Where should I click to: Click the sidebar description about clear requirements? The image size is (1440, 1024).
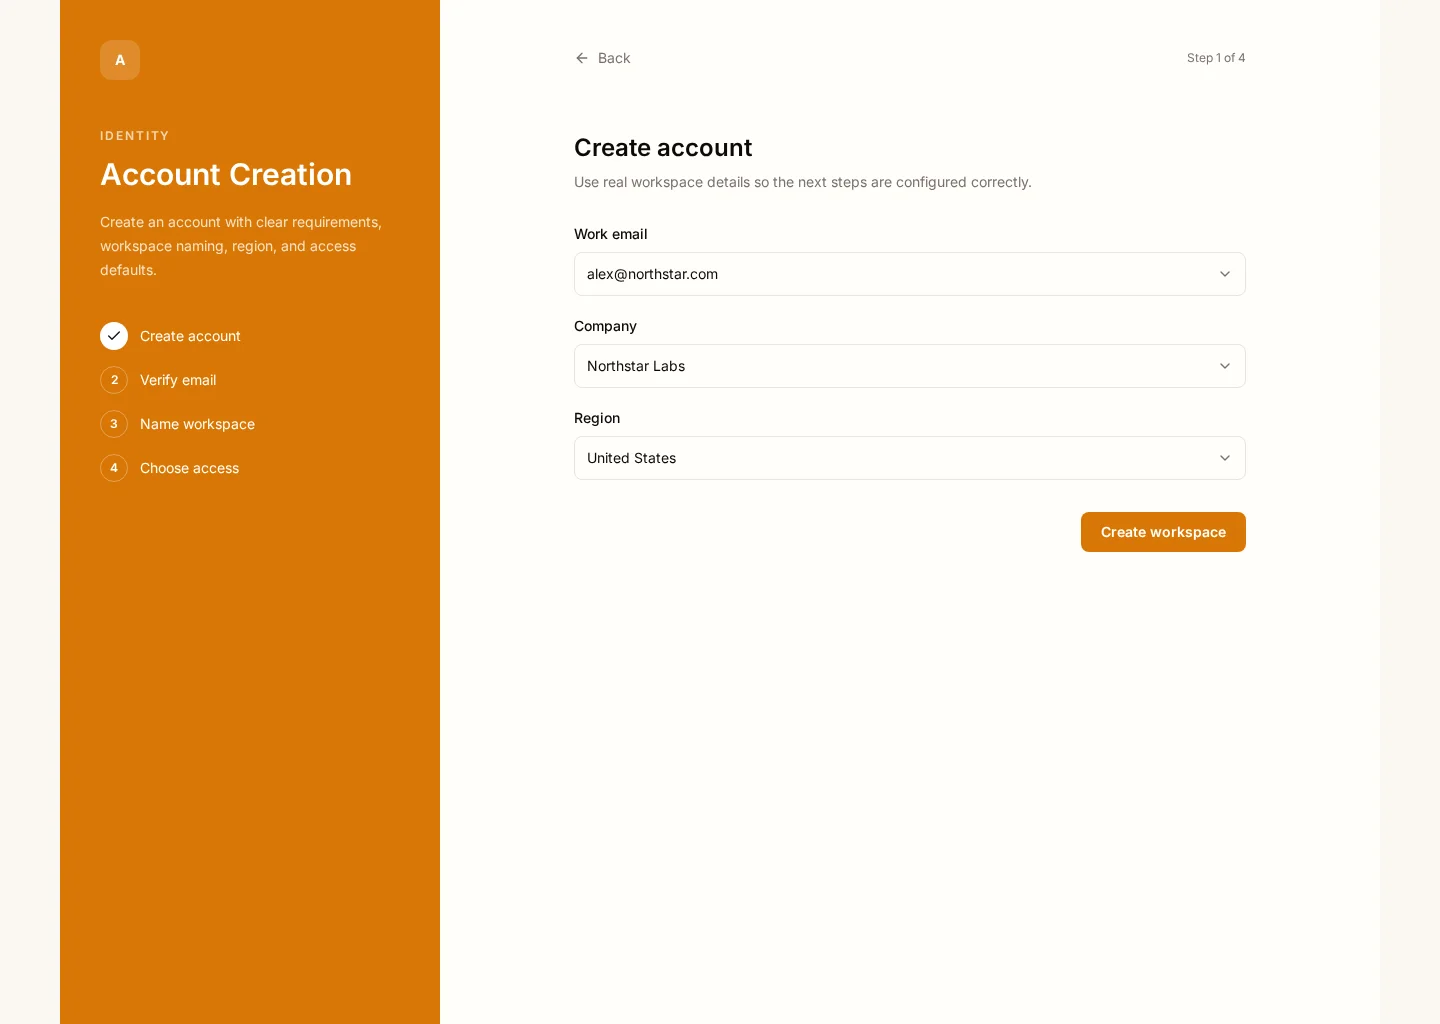tap(241, 246)
